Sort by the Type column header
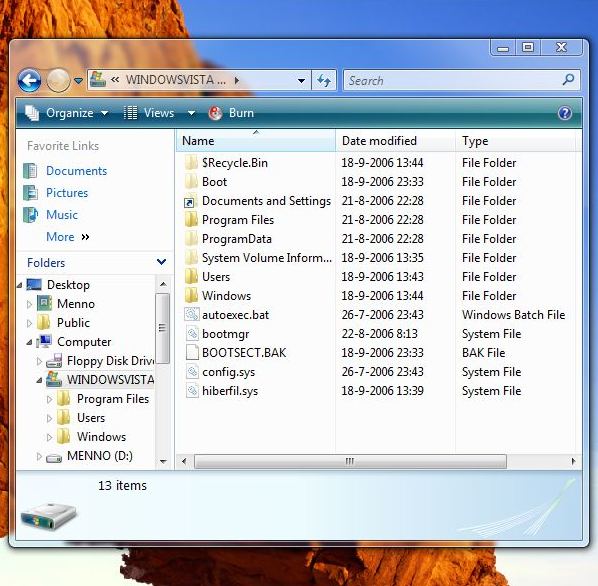Viewport: 598px width, 586px height. coord(515,141)
